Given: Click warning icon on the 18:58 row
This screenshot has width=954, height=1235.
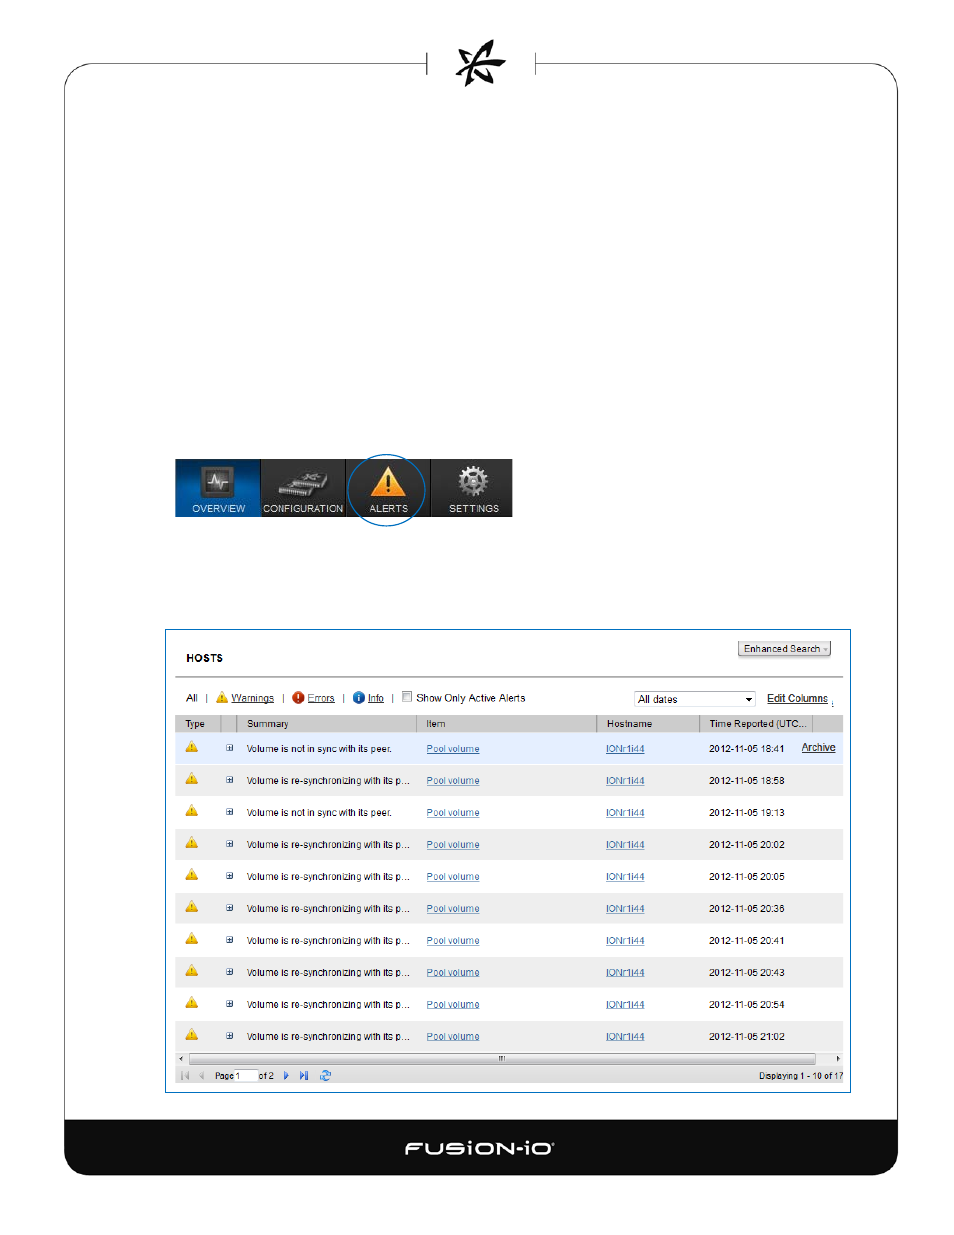Looking at the screenshot, I should tap(192, 779).
